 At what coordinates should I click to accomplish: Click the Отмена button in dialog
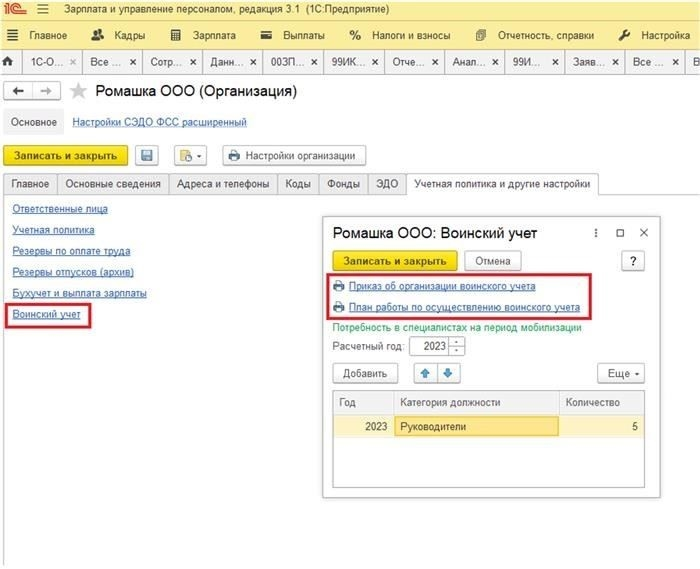pos(492,261)
